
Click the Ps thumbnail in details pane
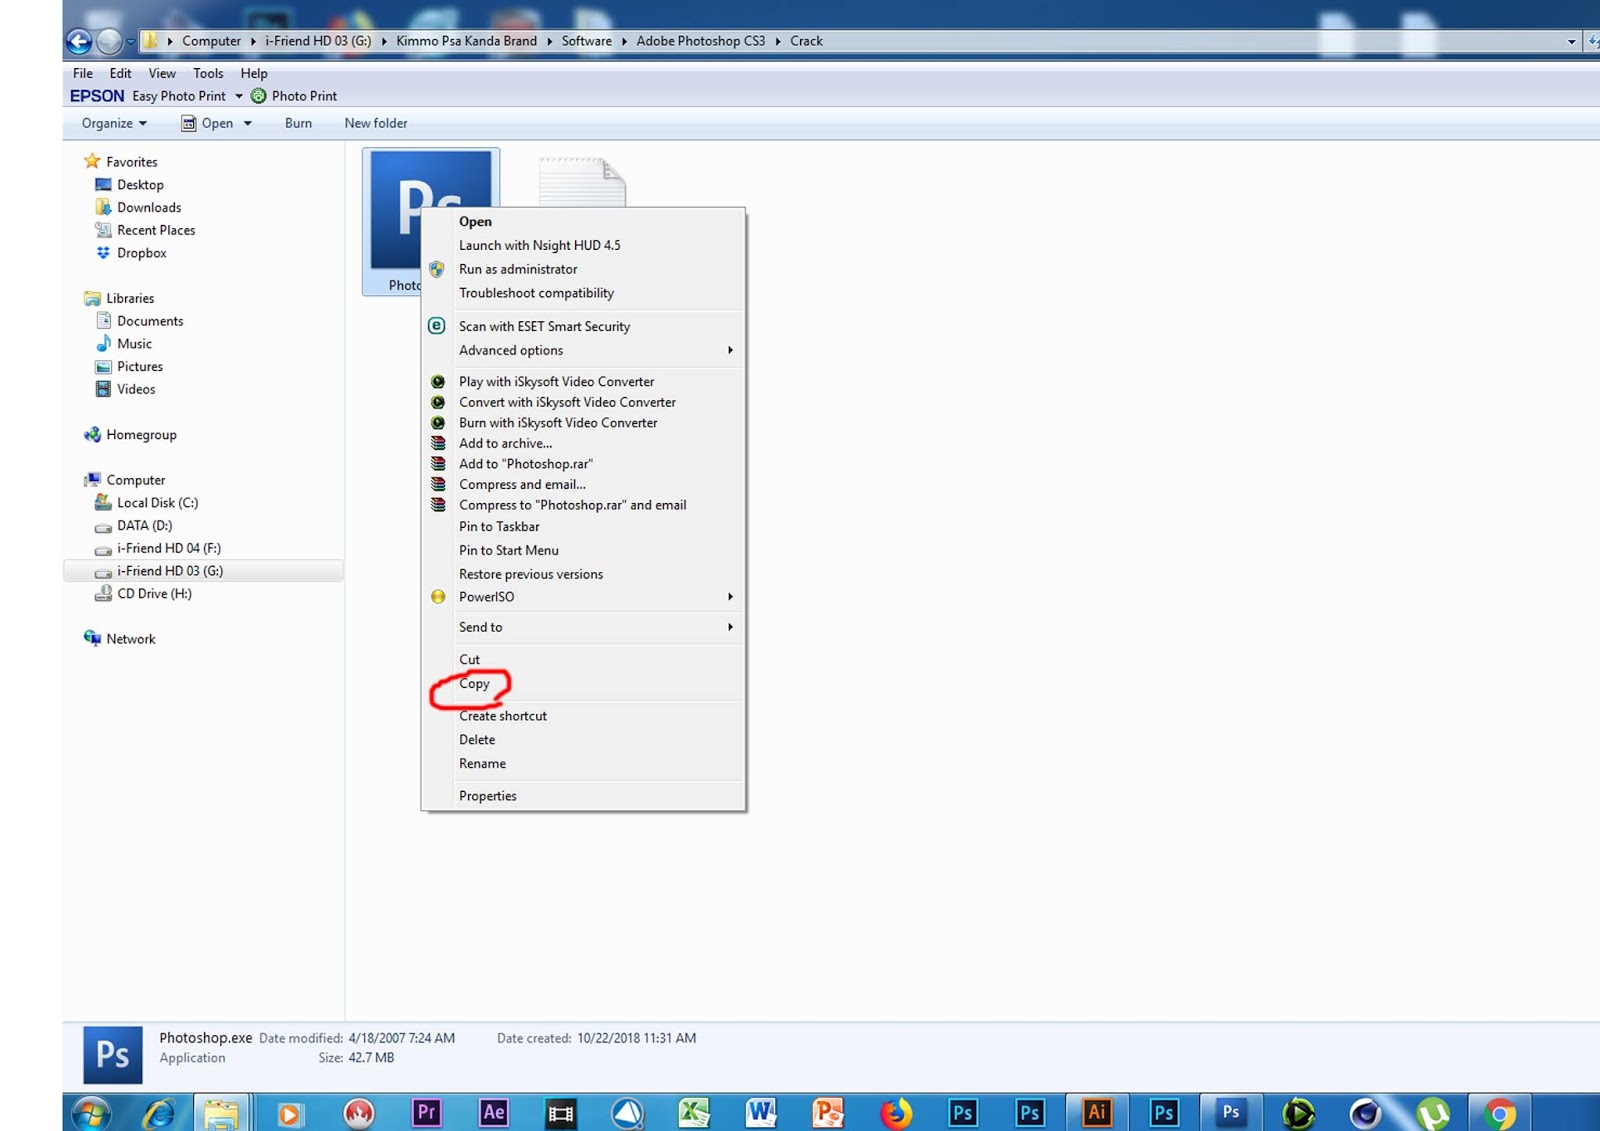pyautogui.click(x=112, y=1055)
